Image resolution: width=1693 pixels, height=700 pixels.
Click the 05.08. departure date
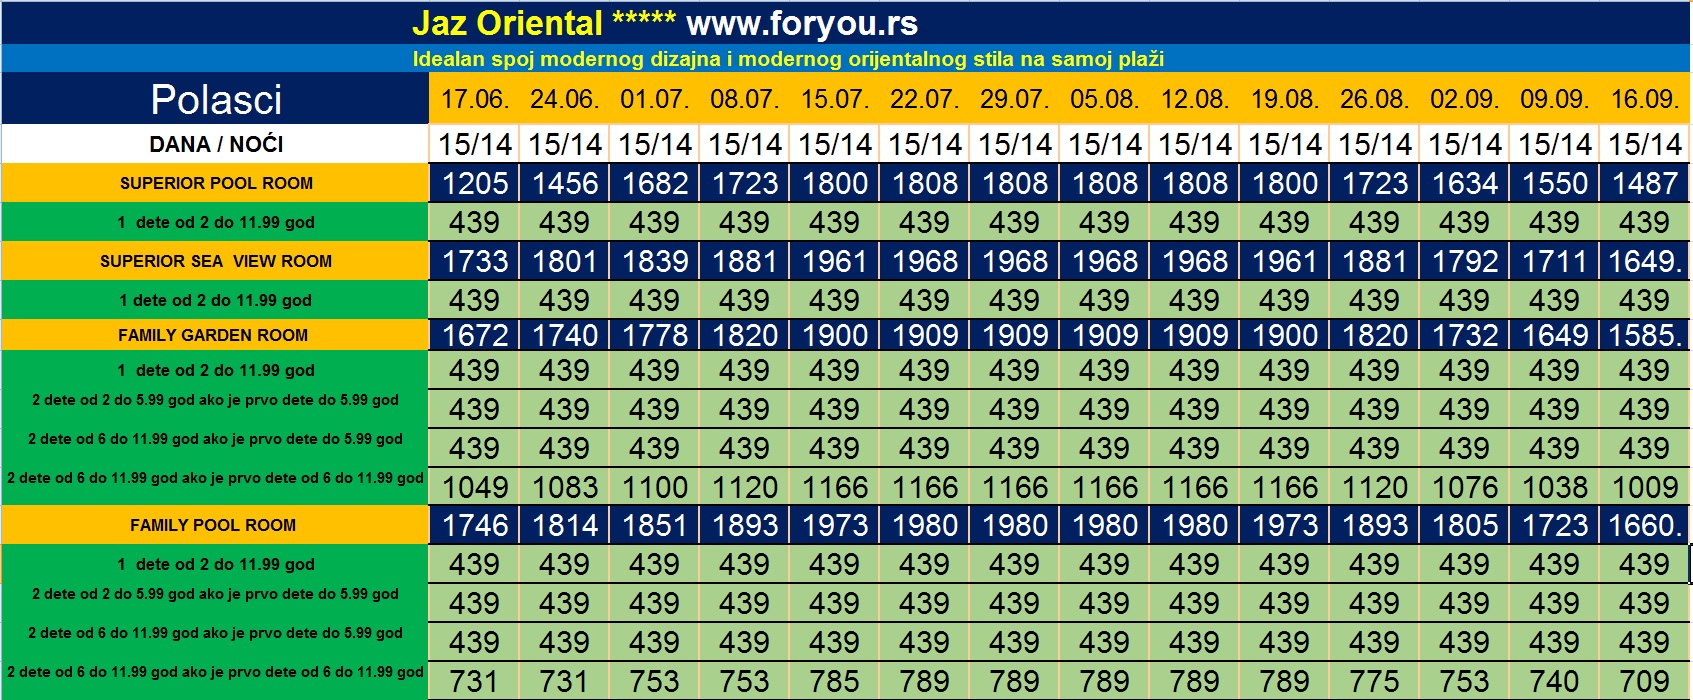(x=1105, y=99)
